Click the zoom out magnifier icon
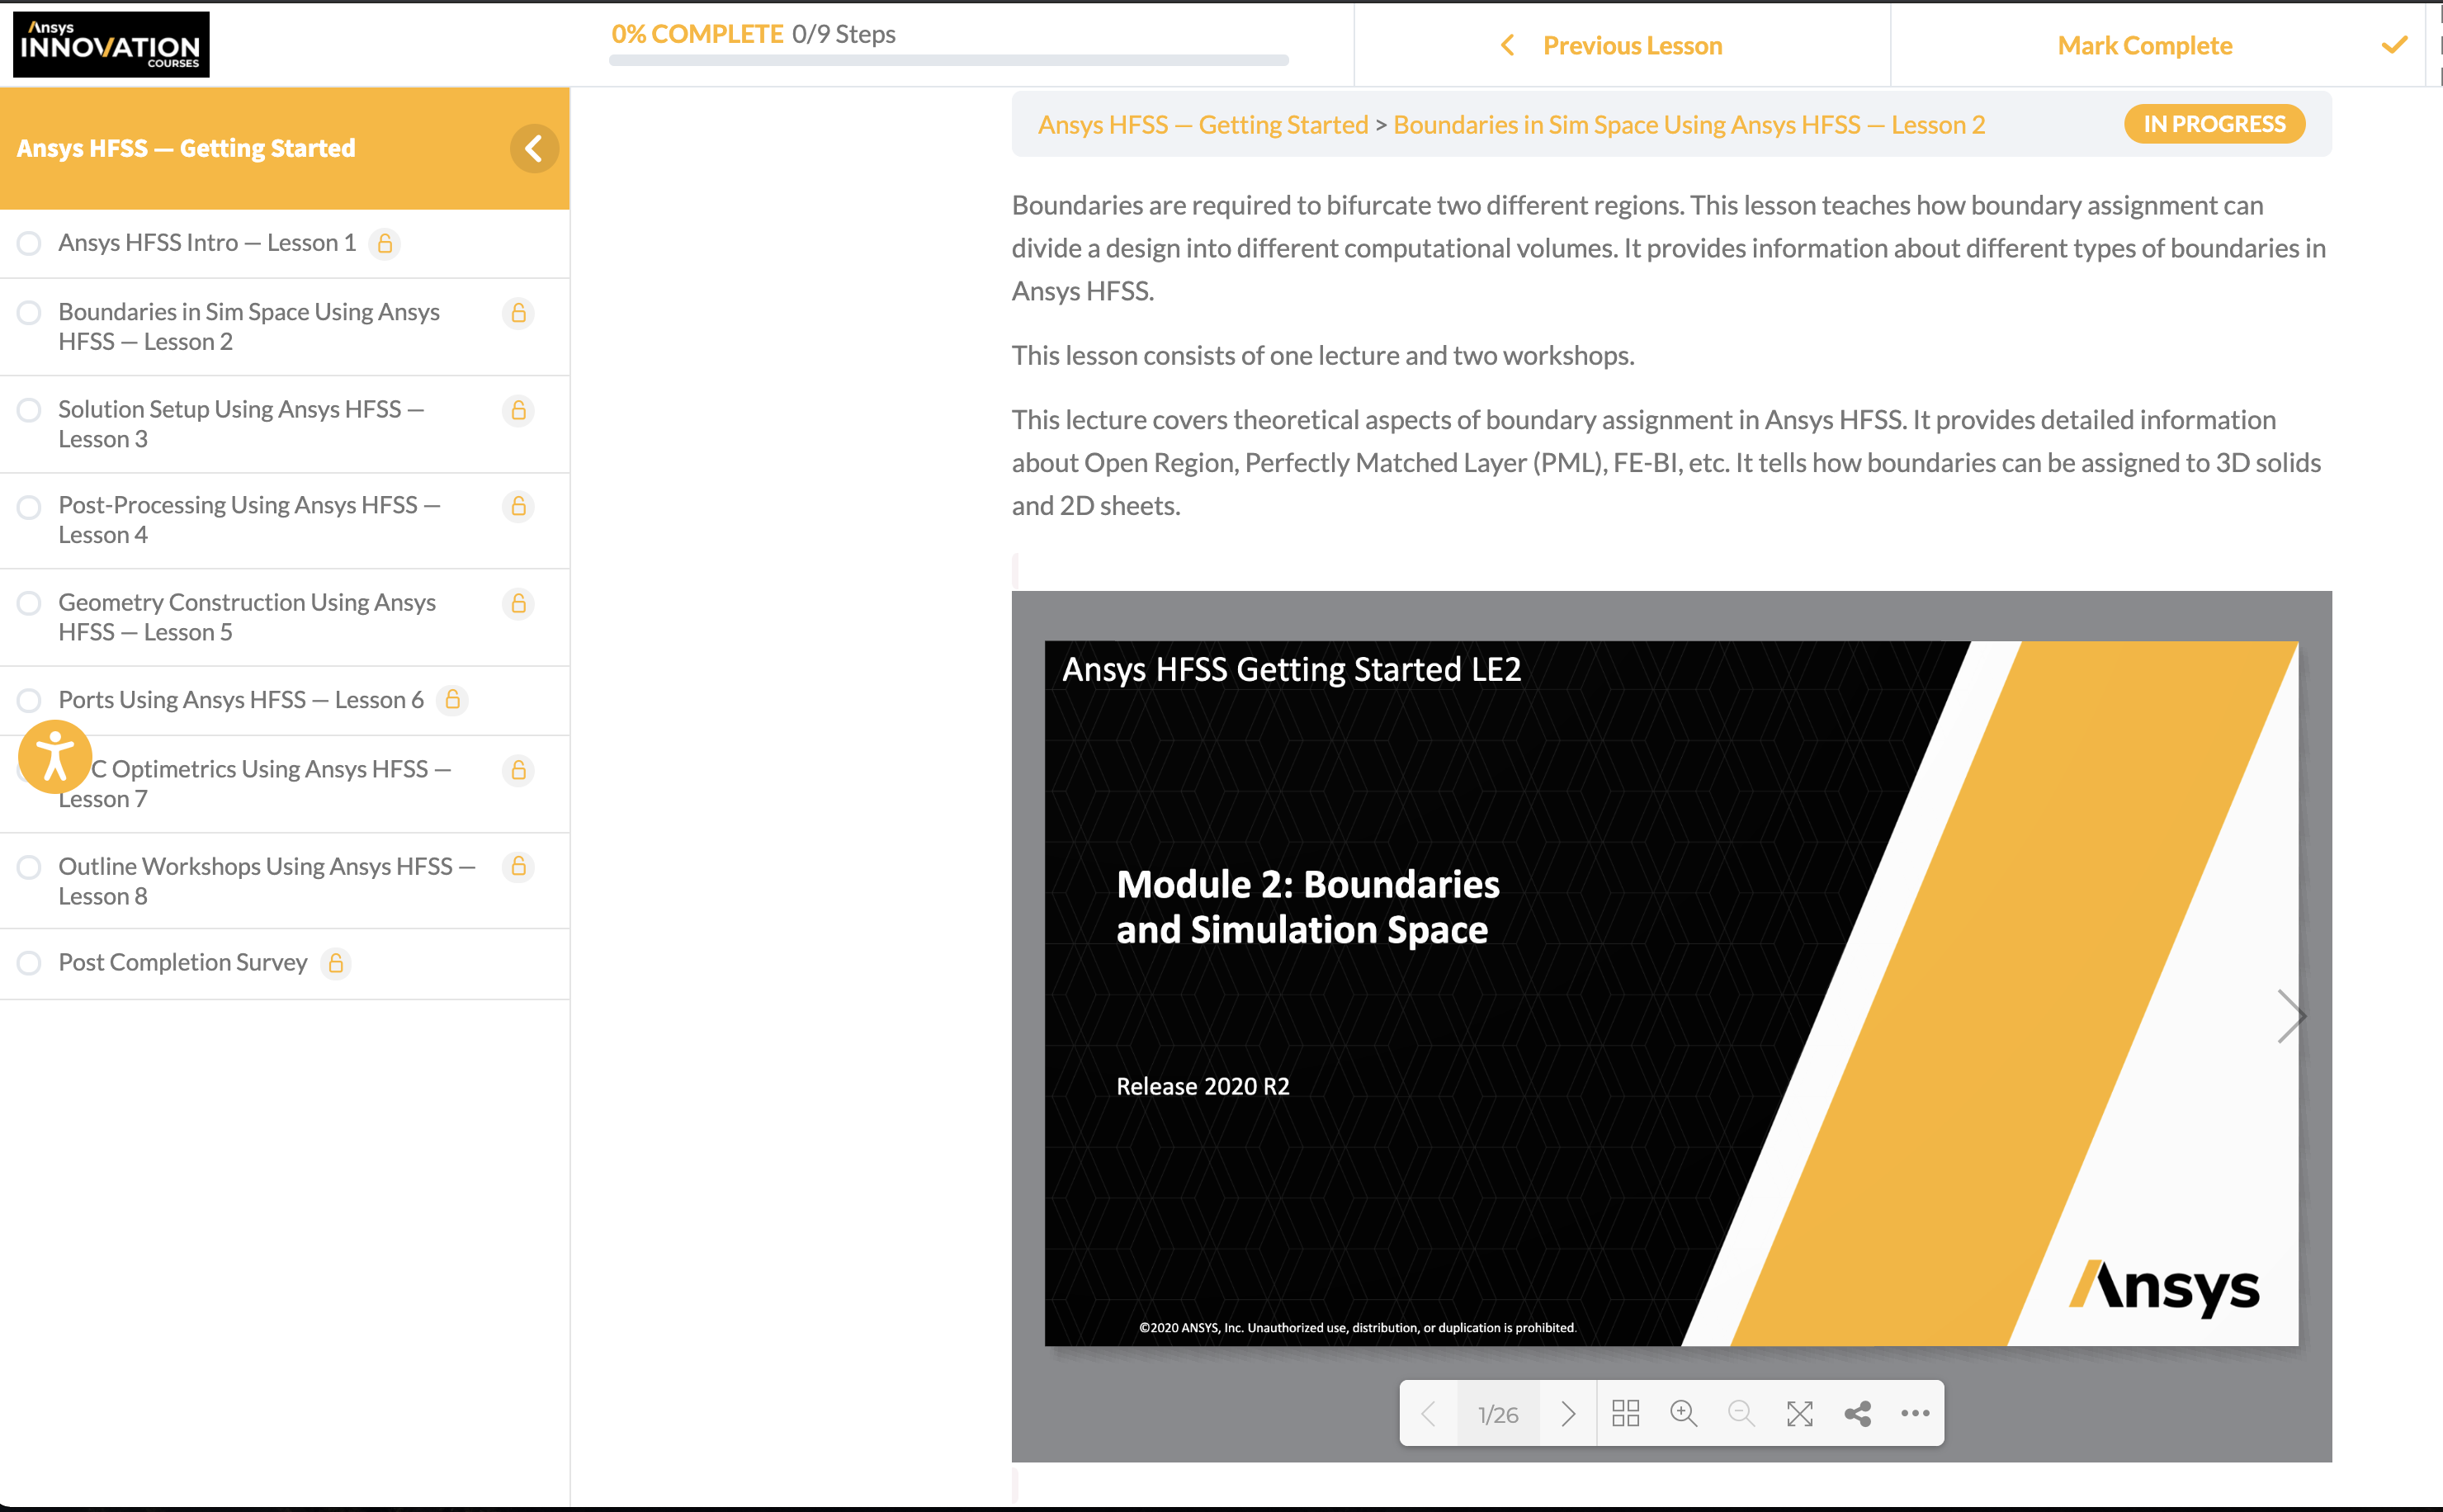 click(1741, 1413)
